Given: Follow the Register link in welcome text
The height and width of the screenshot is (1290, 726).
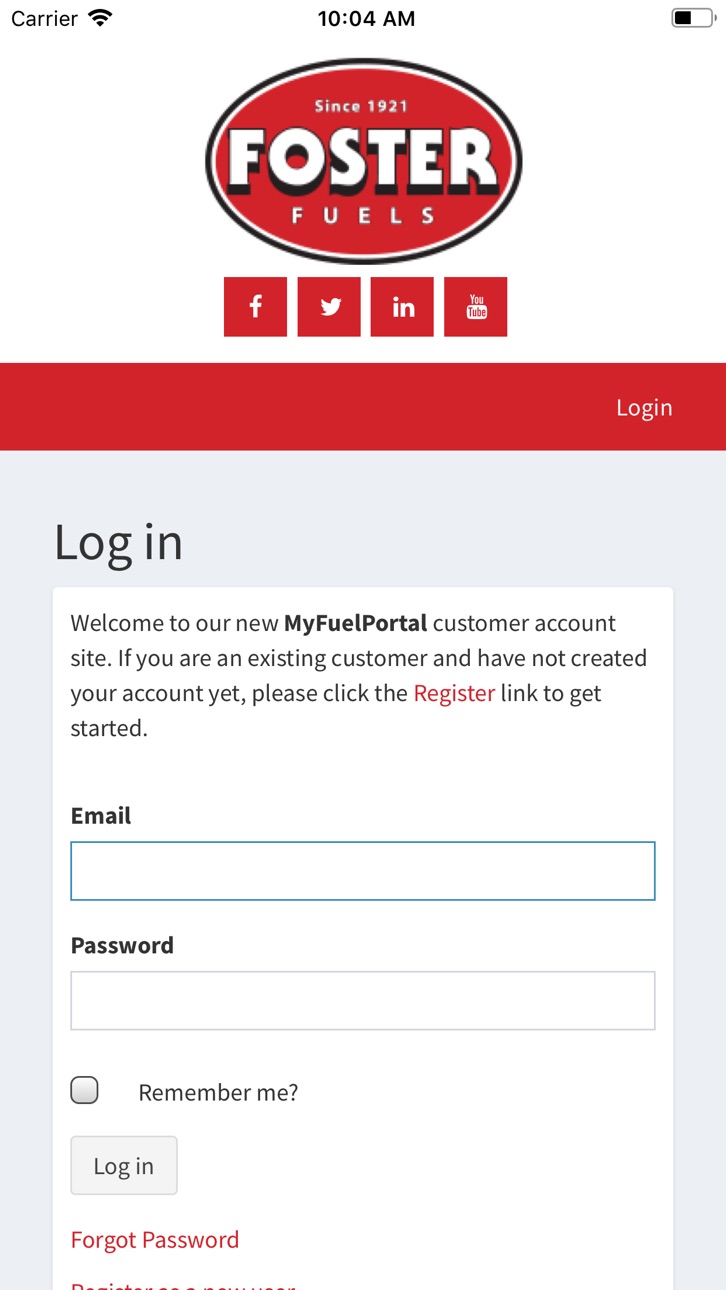Looking at the screenshot, I should [454, 693].
